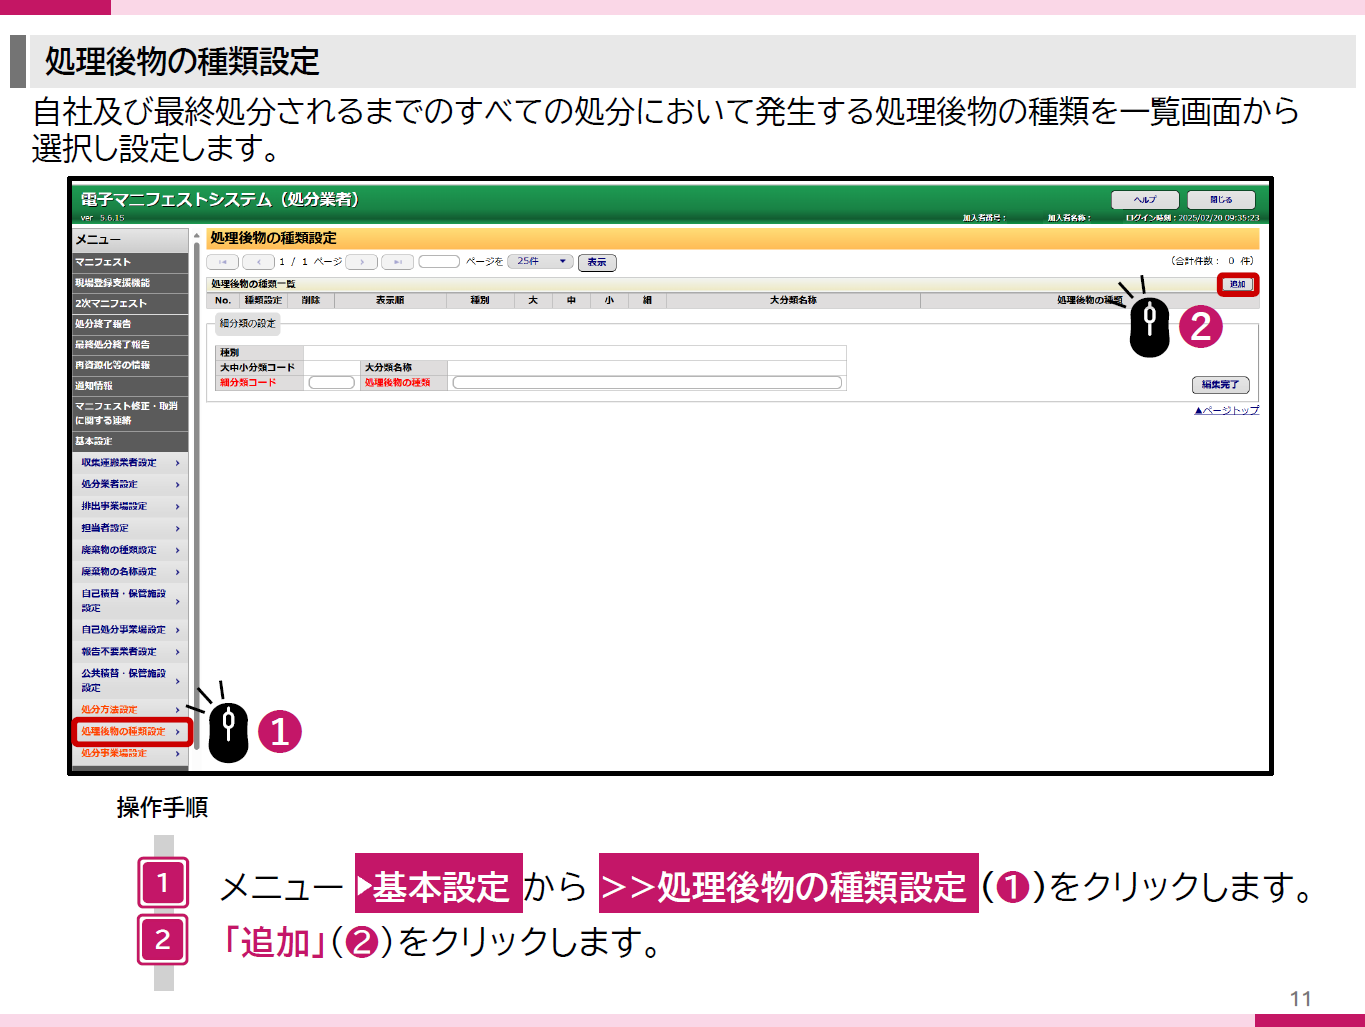Open マニフェスト in the side menu

[x=130, y=262]
